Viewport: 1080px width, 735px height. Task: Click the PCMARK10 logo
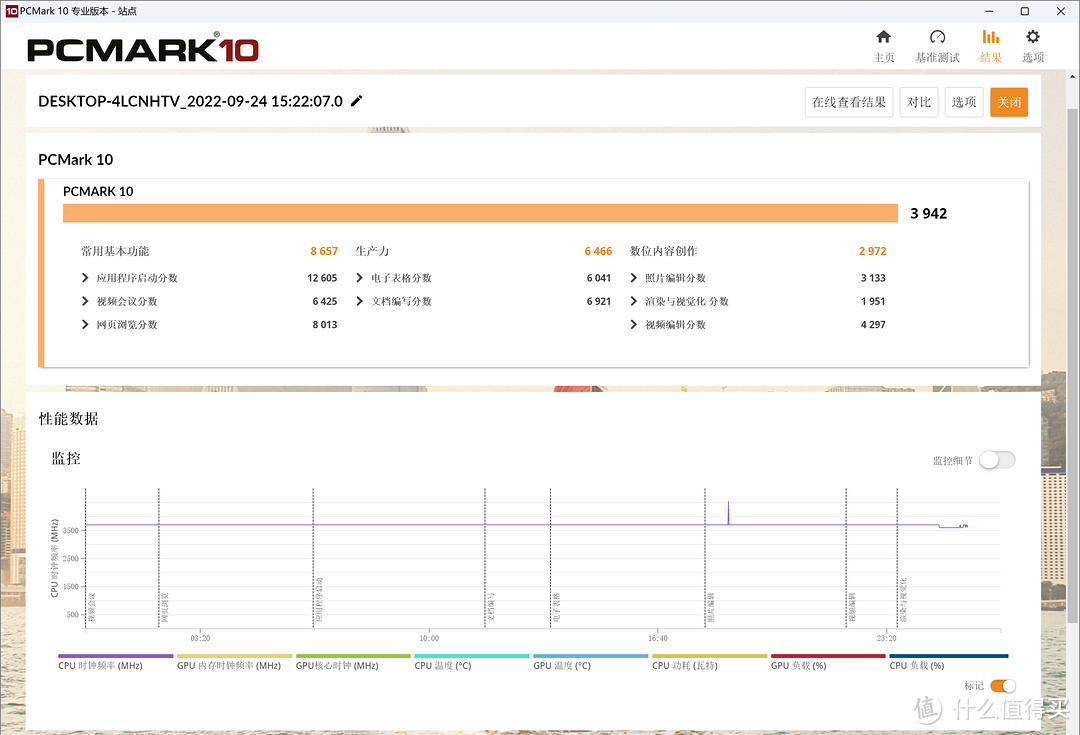click(143, 48)
